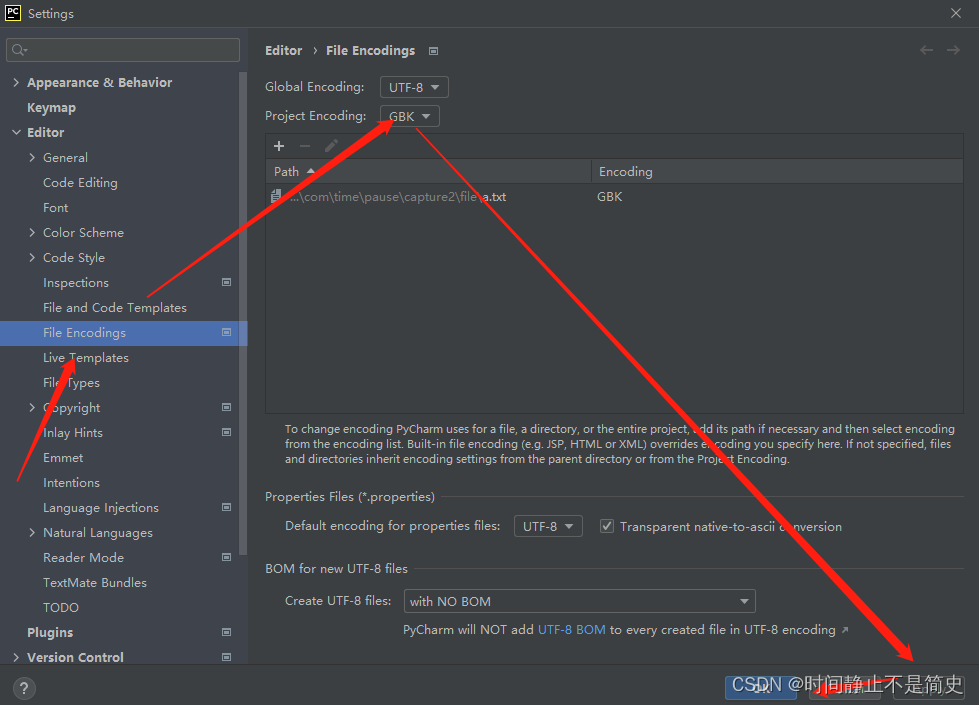The height and width of the screenshot is (705, 979).
Task: Open File Types settings page
Action: pos(71,382)
